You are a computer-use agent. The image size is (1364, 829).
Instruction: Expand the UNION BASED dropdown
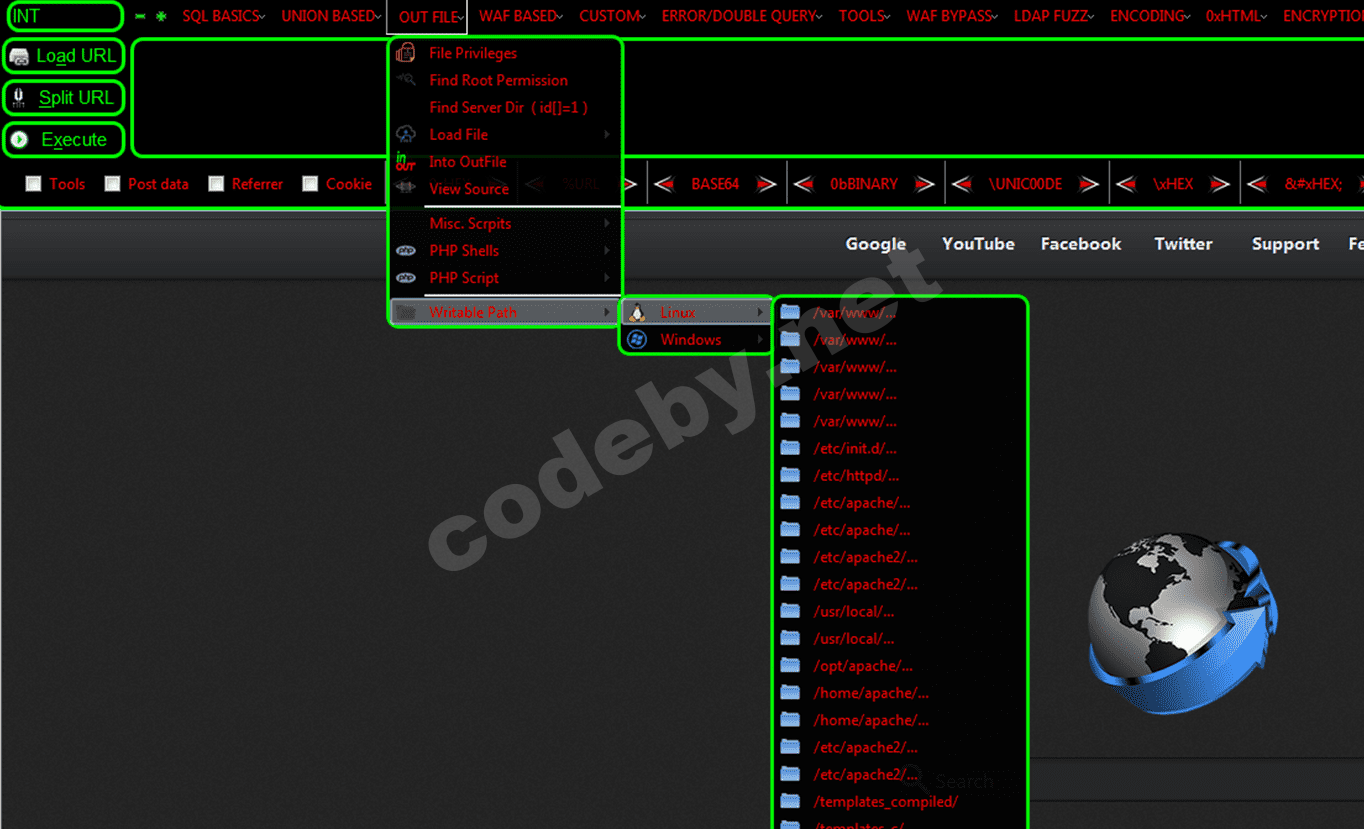[x=331, y=16]
